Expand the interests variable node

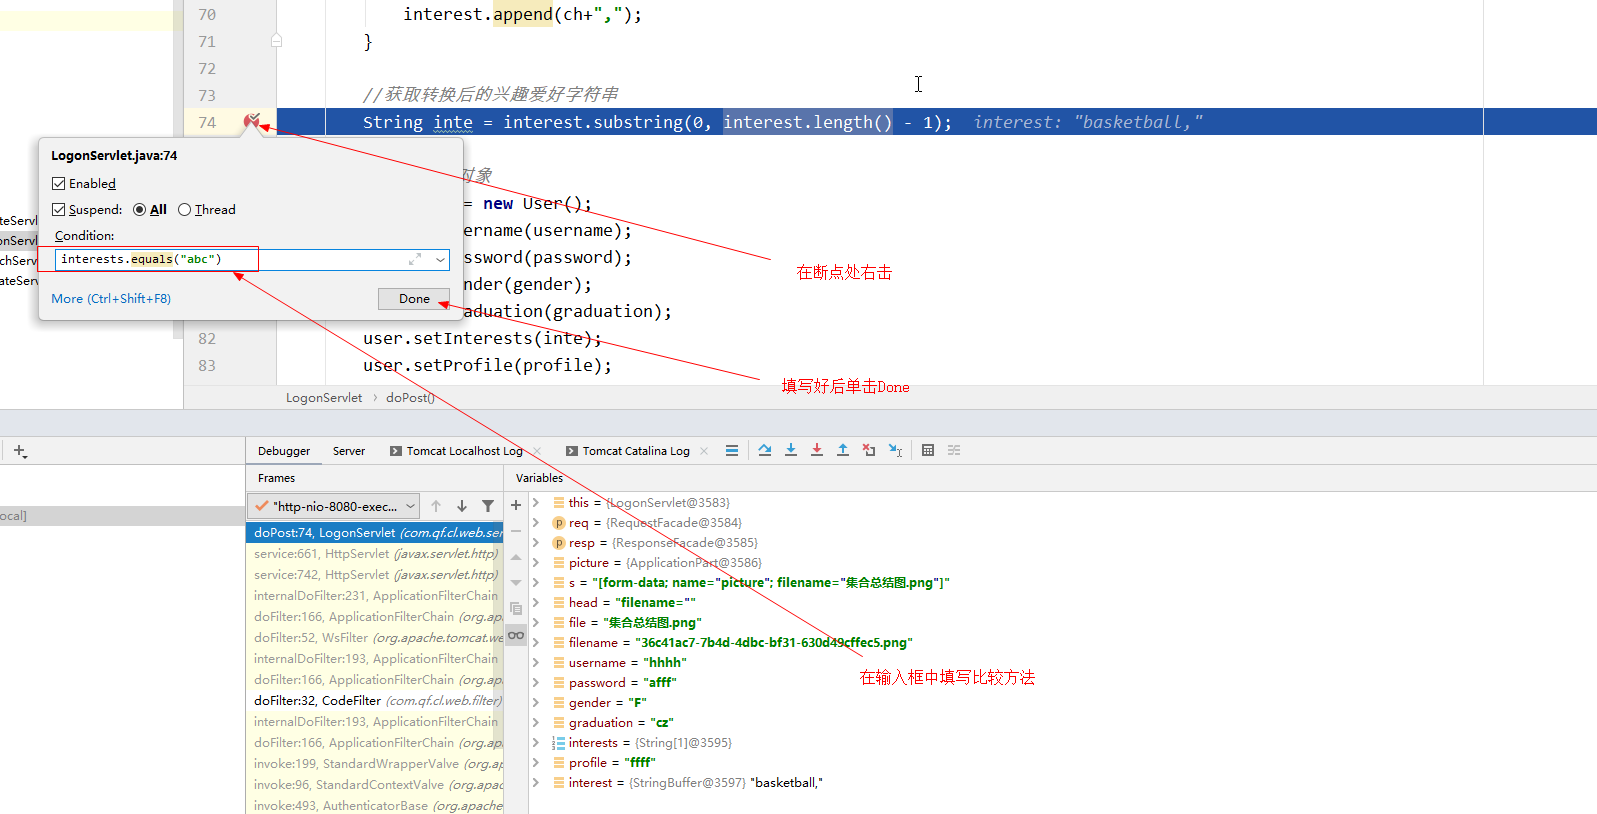point(536,743)
